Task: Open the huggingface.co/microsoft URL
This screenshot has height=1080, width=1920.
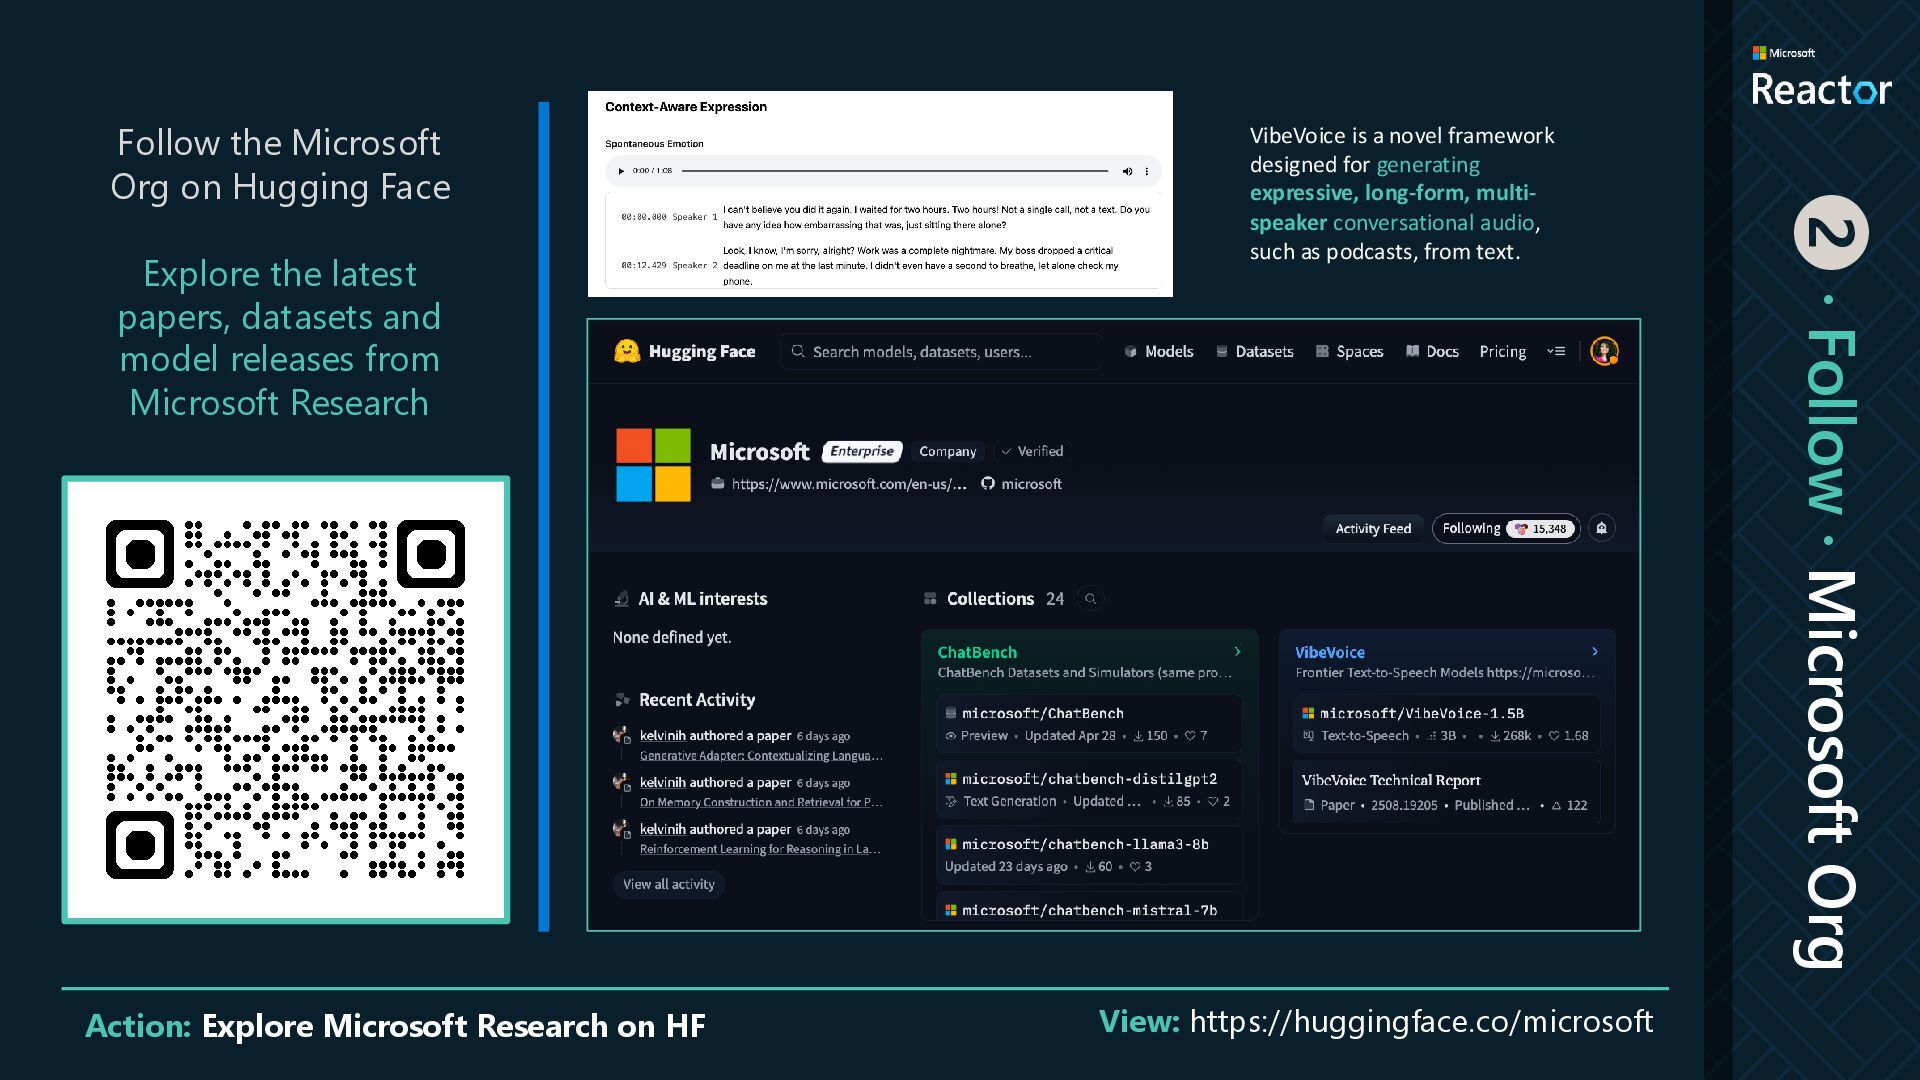Action: [x=1421, y=1022]
